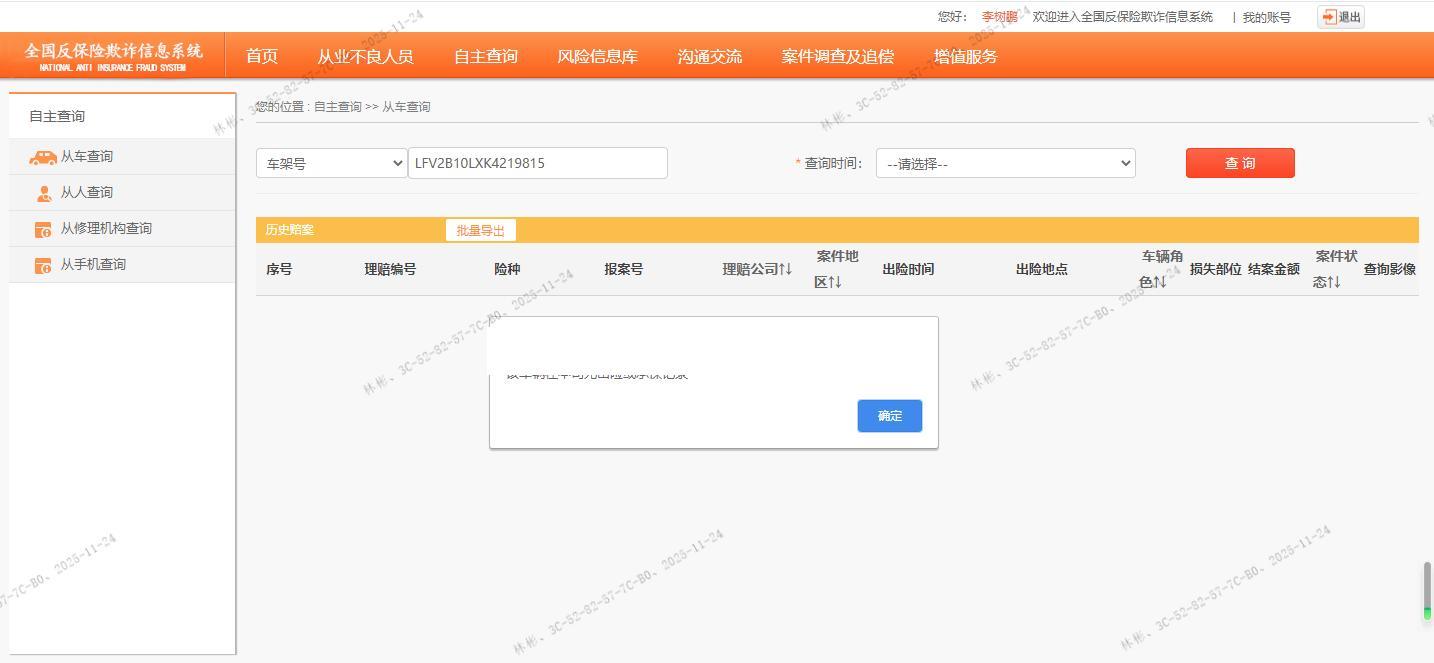Click the 退出 logout icon button

coord(1340,17)
